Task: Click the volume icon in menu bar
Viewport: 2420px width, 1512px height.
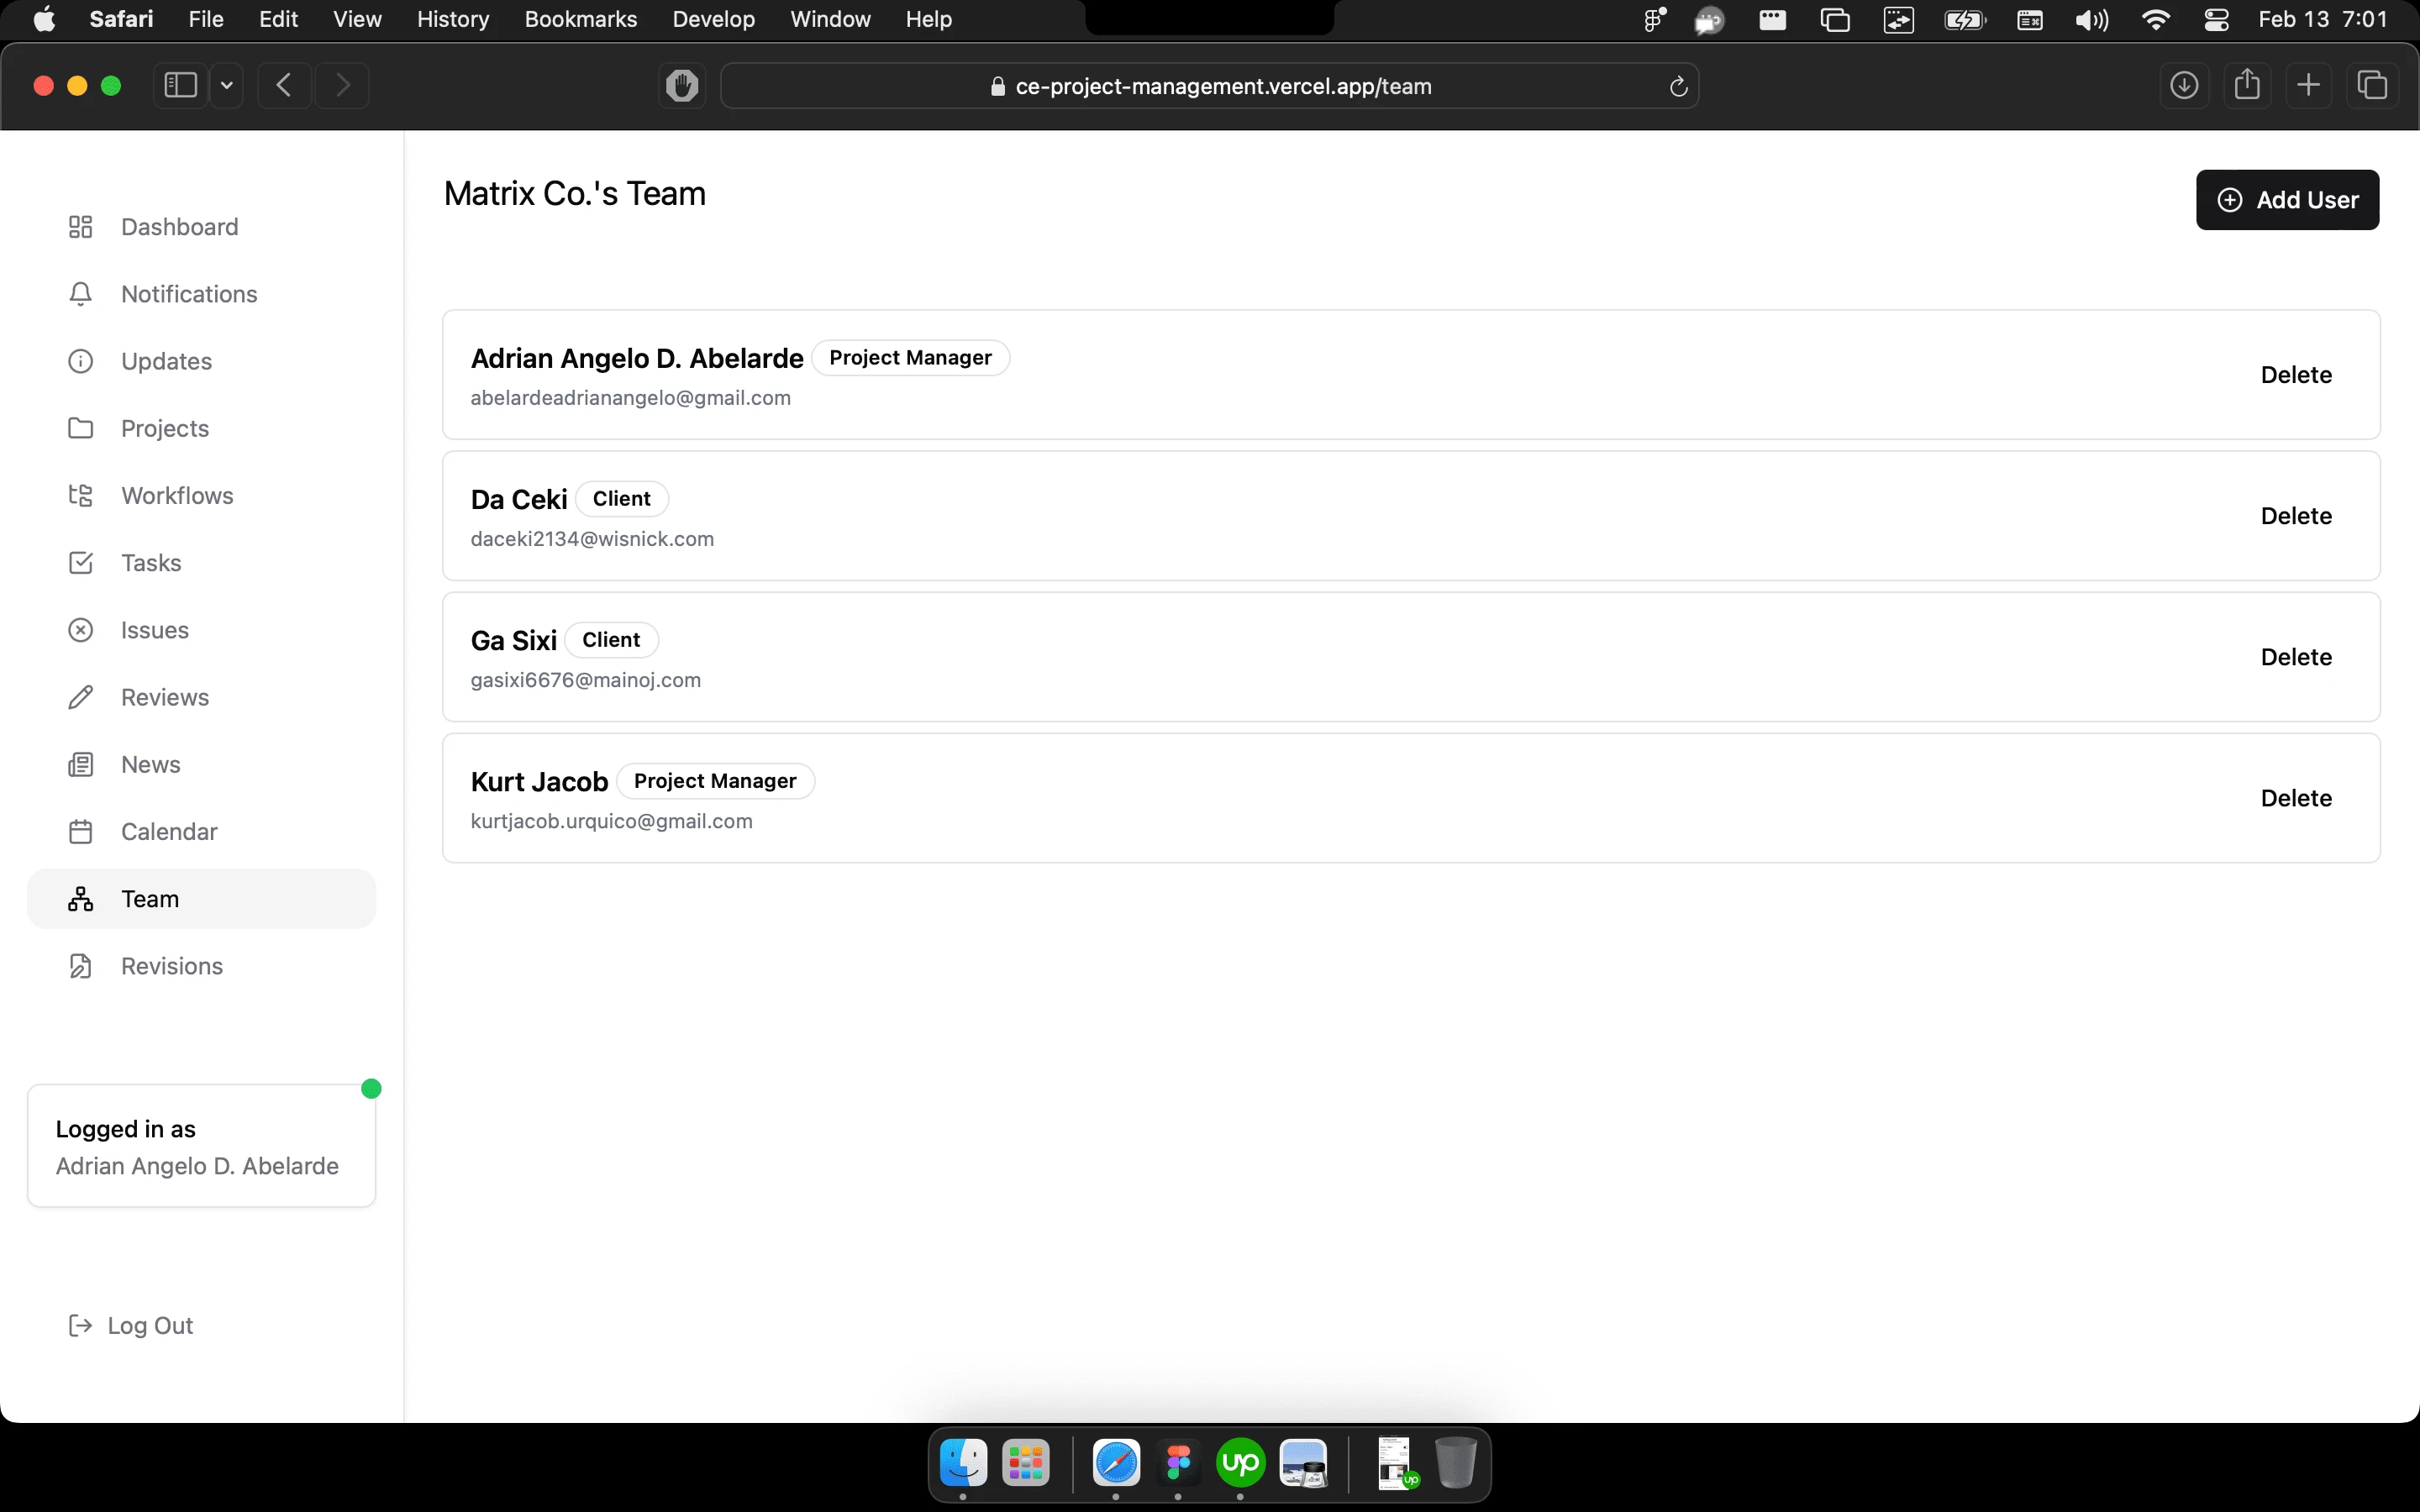Action: point(2092,20)
